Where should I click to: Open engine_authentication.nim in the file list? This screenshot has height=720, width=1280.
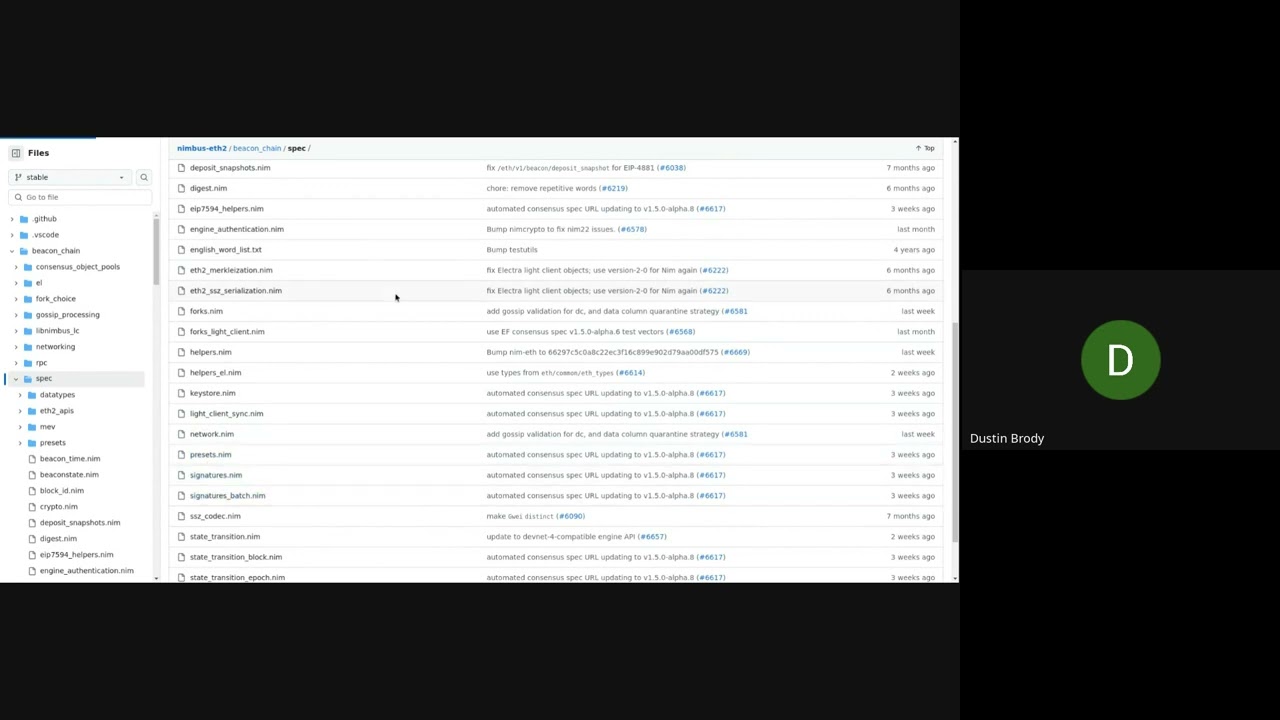coord(237,229)
